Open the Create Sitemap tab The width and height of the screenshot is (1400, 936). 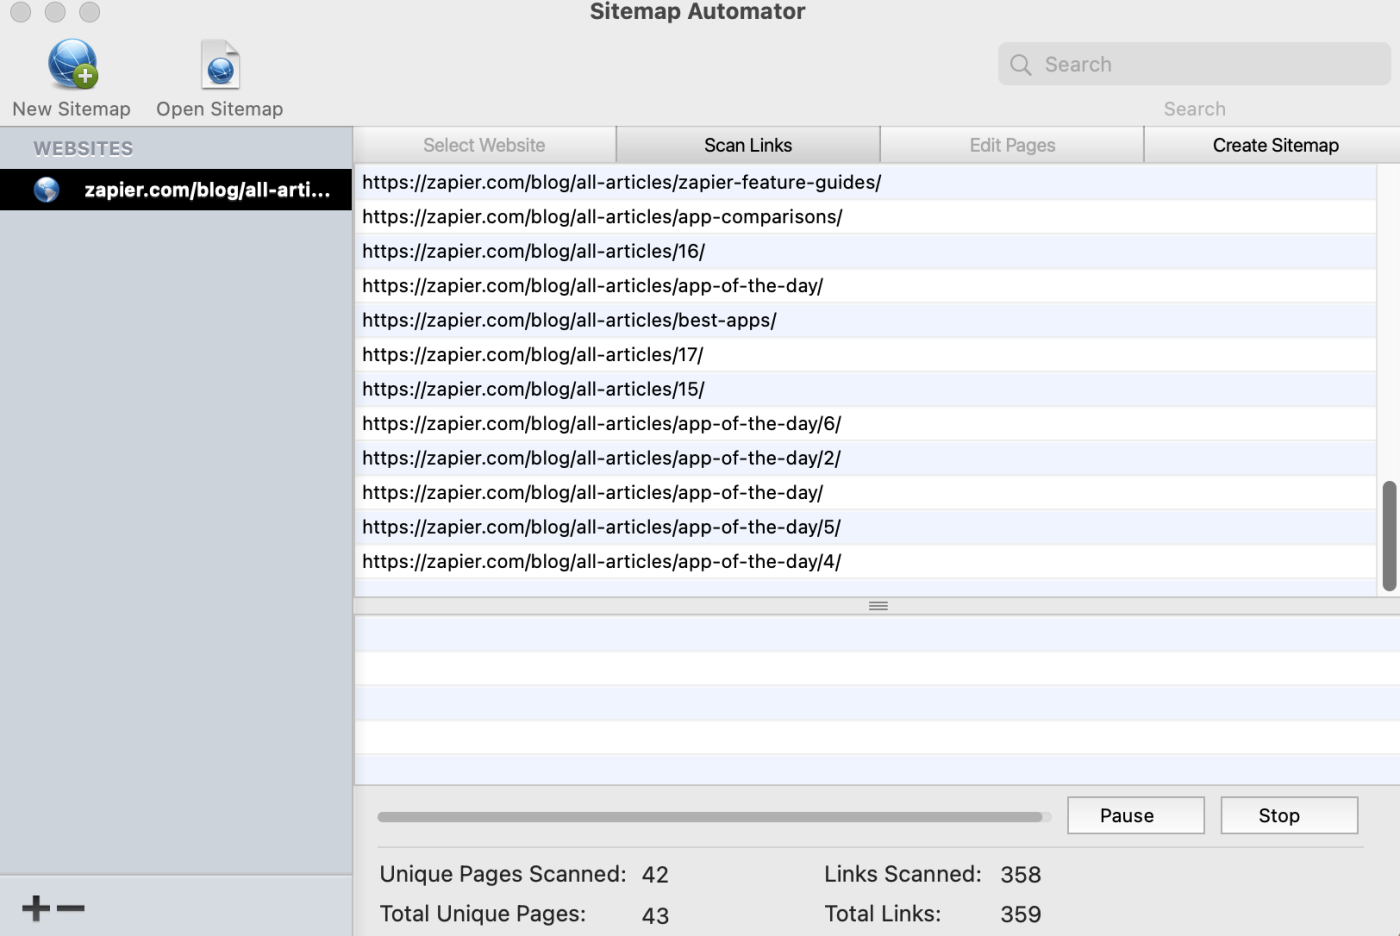(x=1275, y=145)
